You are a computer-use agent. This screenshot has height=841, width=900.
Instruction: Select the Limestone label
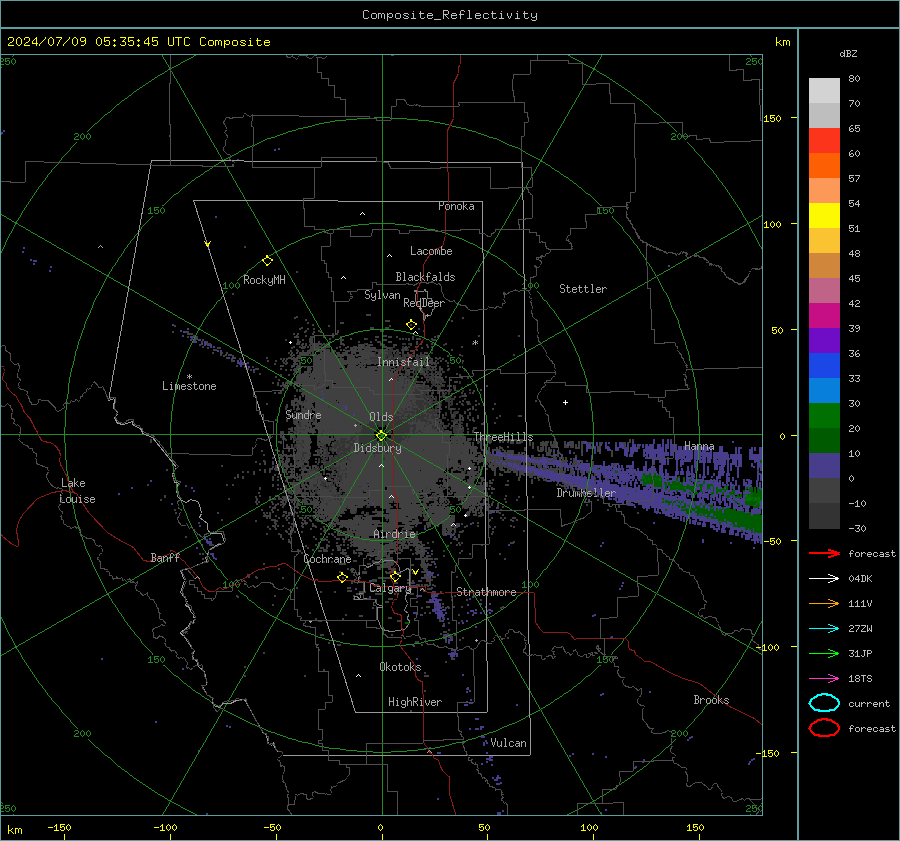point(189,386)
